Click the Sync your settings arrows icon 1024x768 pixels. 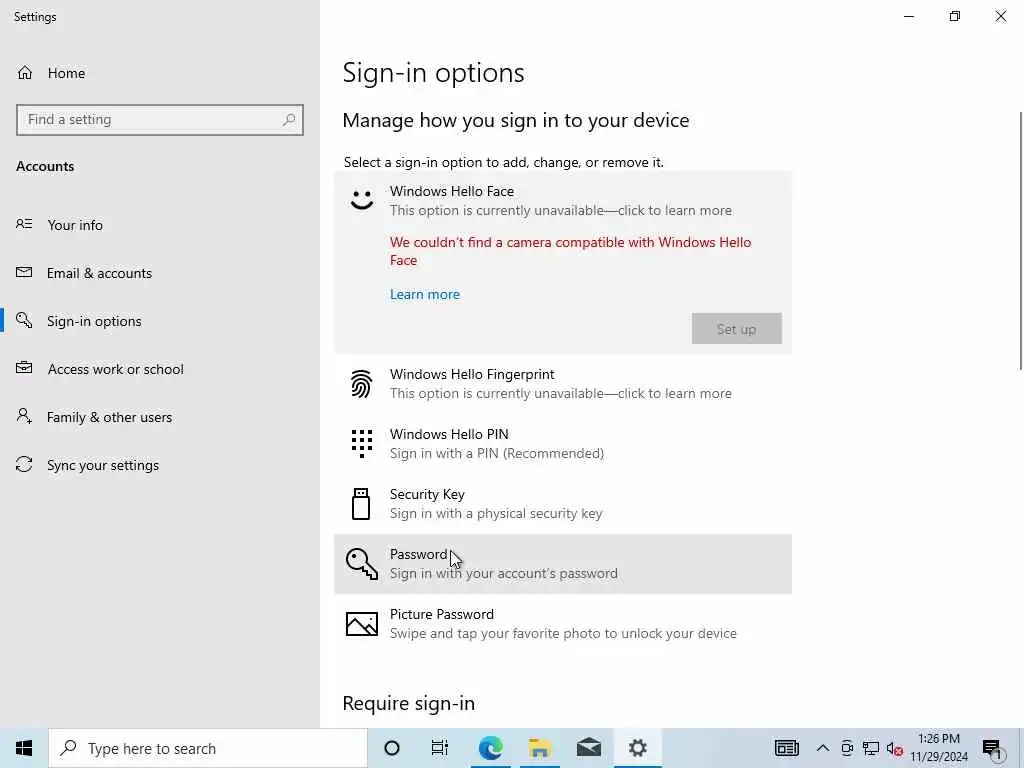coord(24,464)
